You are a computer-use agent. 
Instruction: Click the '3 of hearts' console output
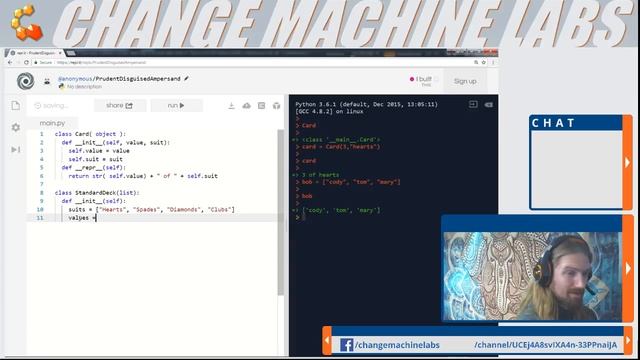coord(320,175)
